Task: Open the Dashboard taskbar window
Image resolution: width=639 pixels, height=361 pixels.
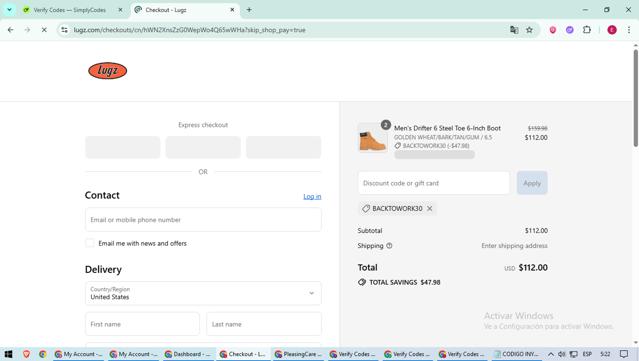Action: pos(188,354)
